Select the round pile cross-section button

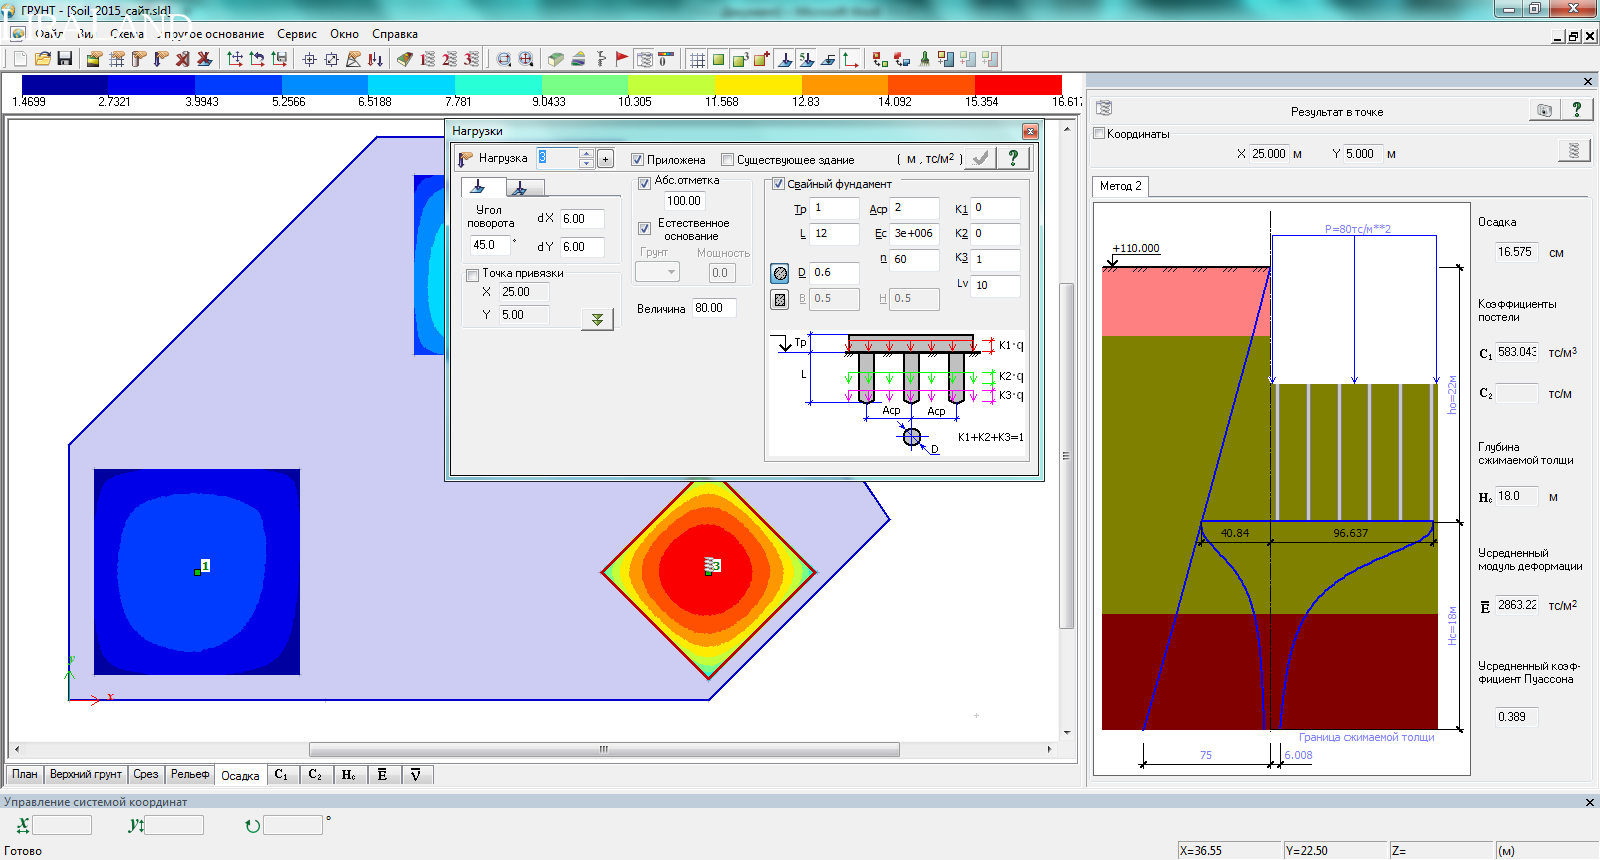[x=780, y=273]
